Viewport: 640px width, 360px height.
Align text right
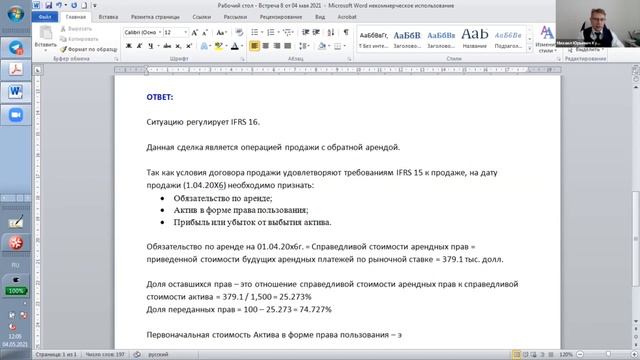coord(277,46)
